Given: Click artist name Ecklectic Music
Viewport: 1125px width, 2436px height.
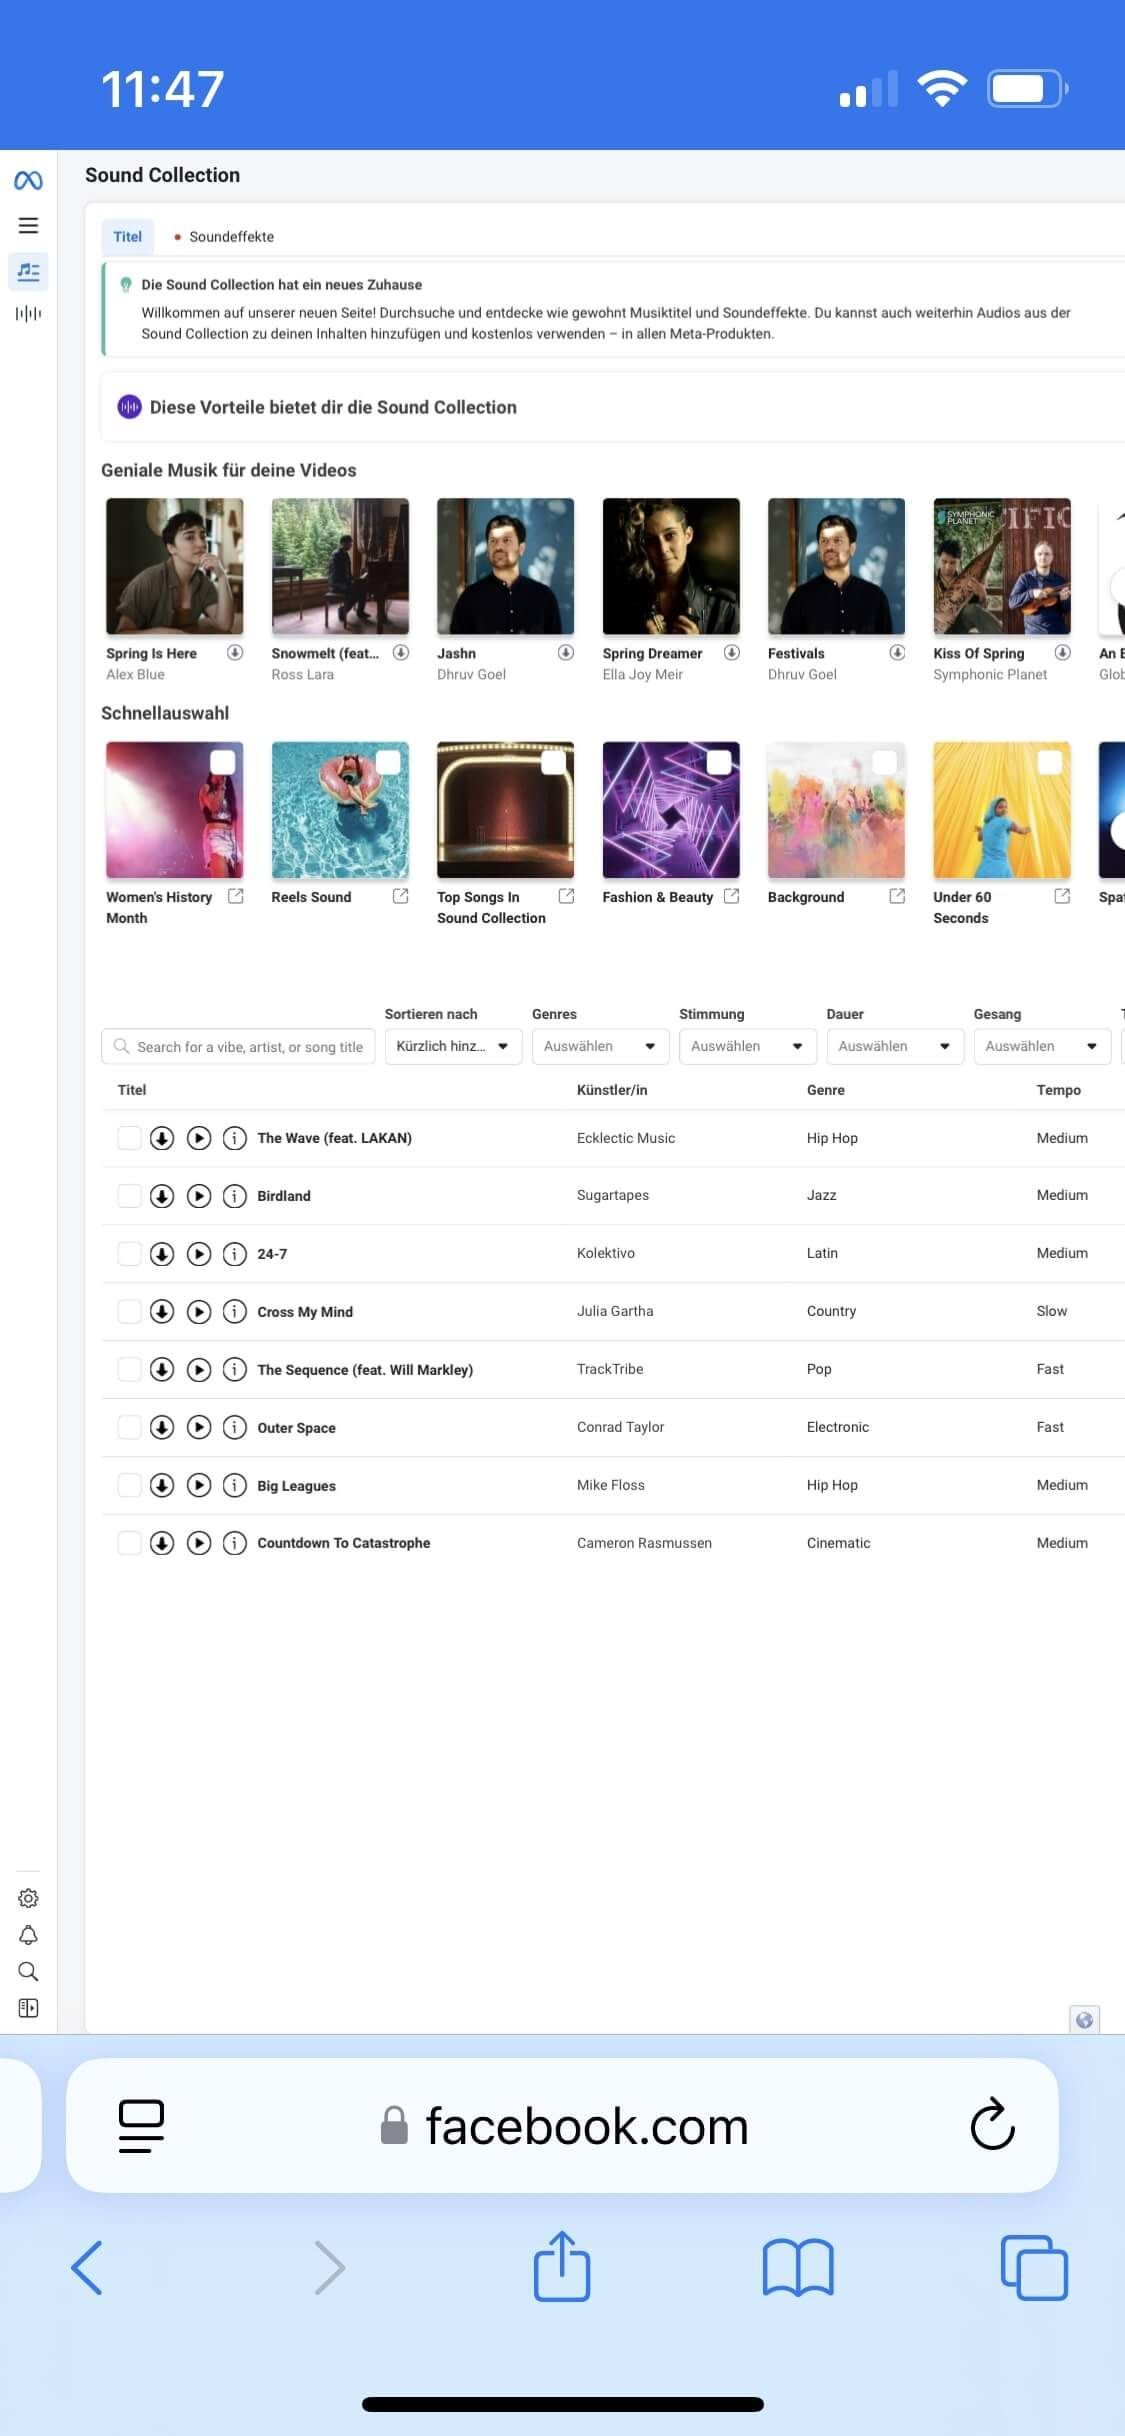Looking at the screenshot, I should point(626,1138).
